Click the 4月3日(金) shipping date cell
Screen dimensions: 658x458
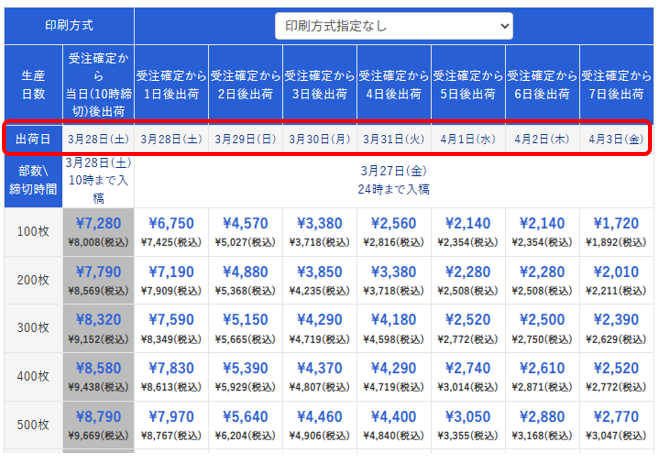click(x=617, y=138)
